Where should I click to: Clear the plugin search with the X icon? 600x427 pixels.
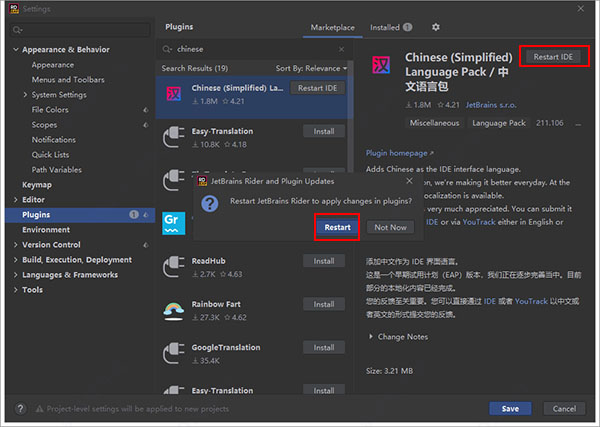(343, 48)
